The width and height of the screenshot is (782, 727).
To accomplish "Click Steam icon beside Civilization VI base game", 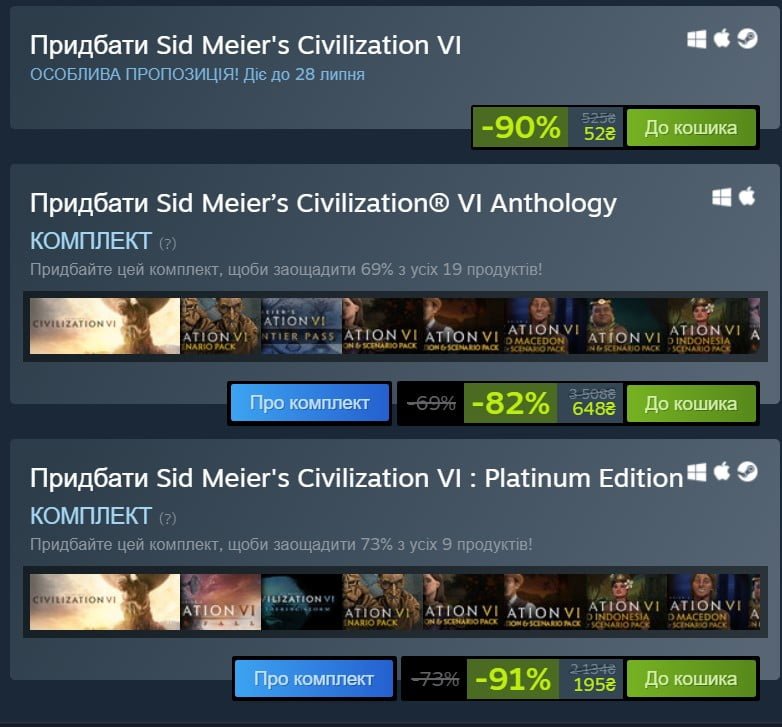I will coord(747,38).
